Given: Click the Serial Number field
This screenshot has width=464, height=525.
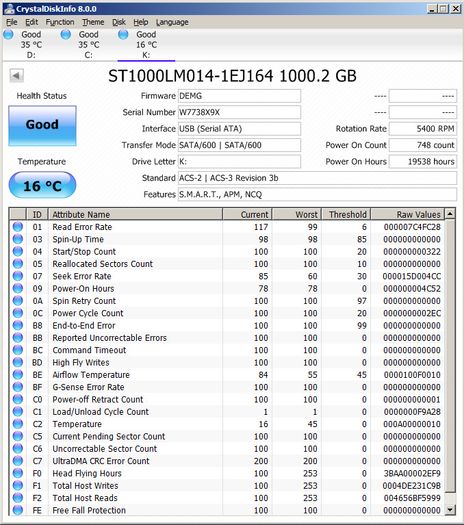Looking at the screenshot, I should pos(239,112).
